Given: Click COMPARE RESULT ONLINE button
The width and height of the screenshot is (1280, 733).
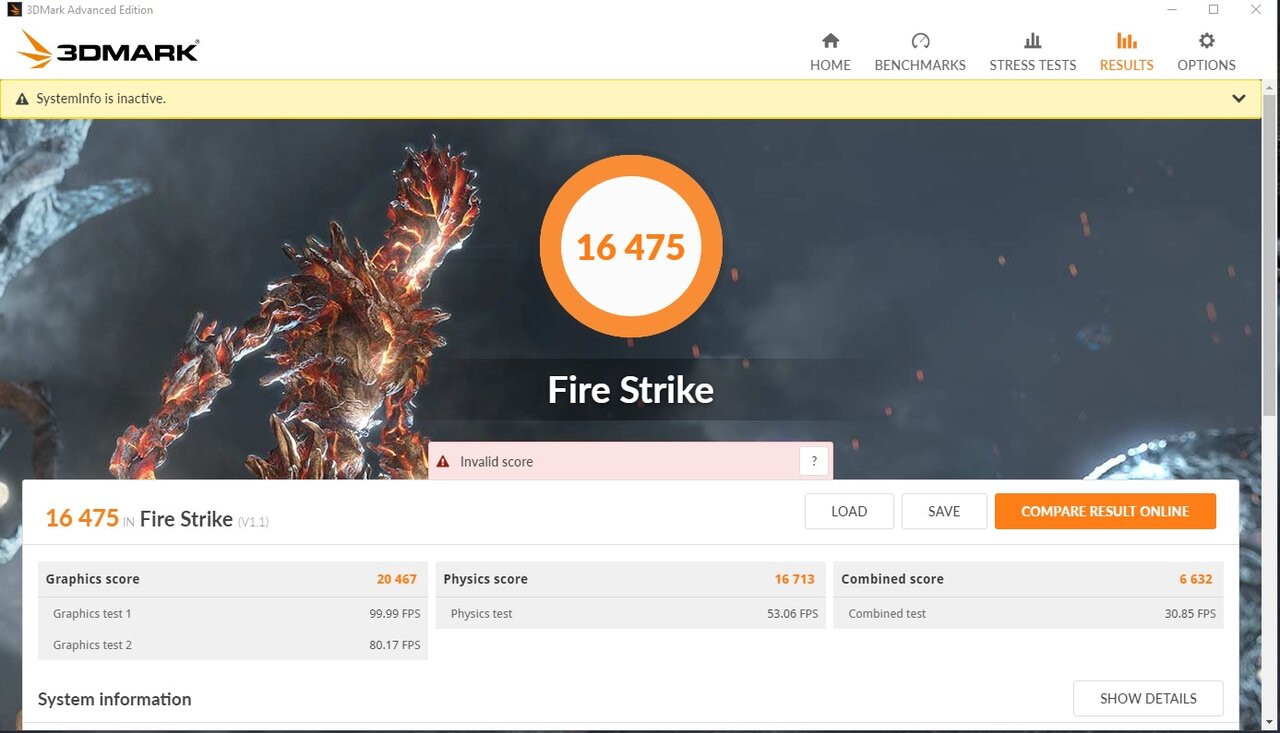Looking at the screenshot, I should (x=1105, y=511).
